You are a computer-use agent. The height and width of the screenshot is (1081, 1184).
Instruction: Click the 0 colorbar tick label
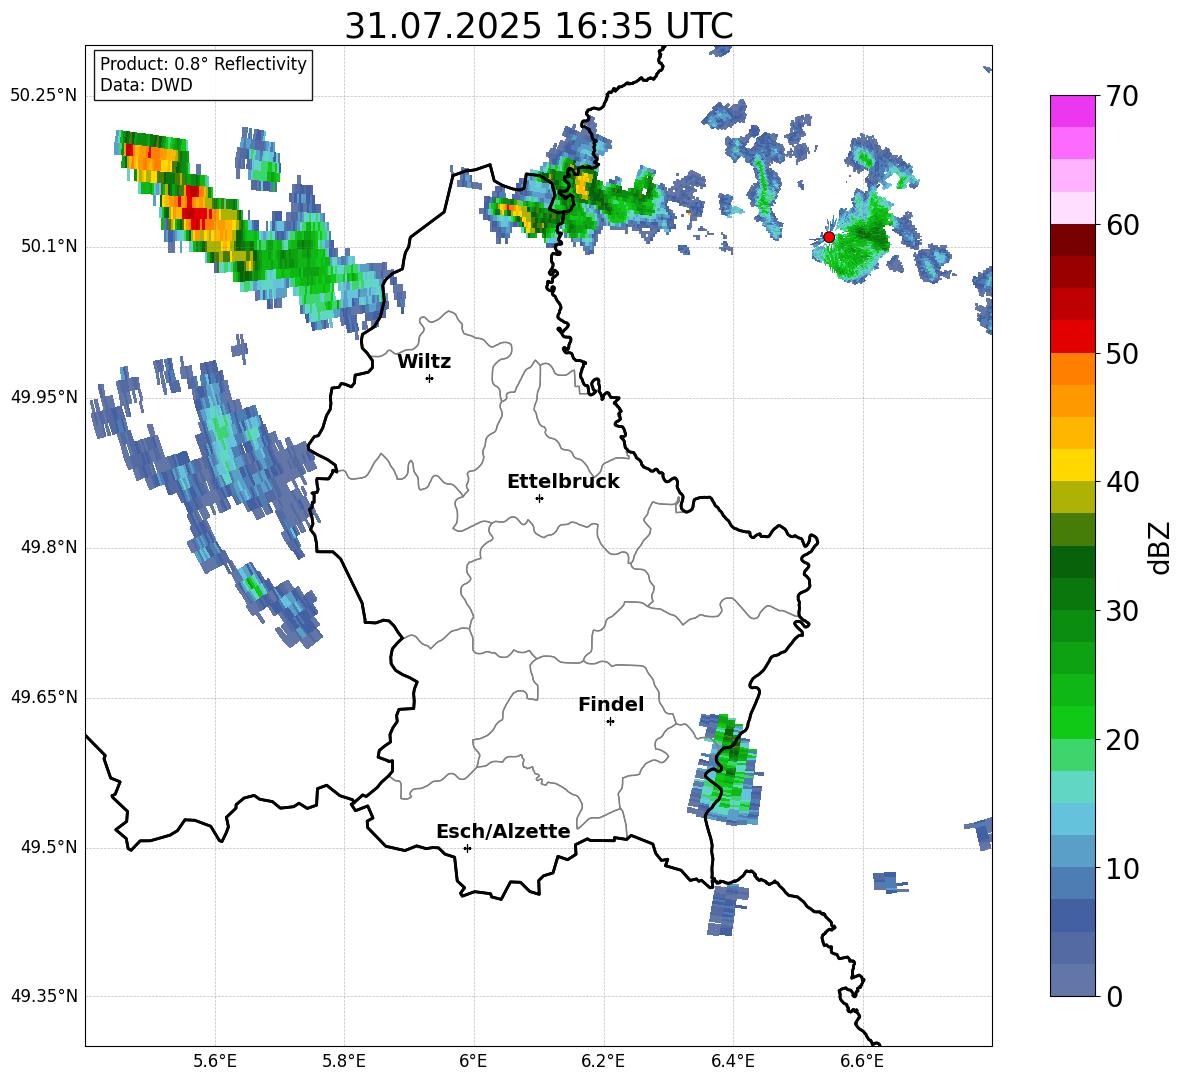1114,996
